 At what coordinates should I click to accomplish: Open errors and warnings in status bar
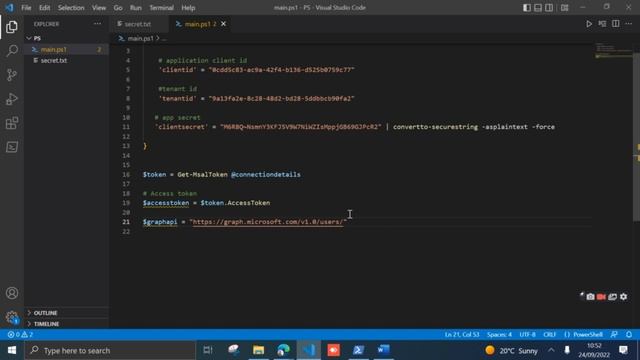[x=20, y=334]
